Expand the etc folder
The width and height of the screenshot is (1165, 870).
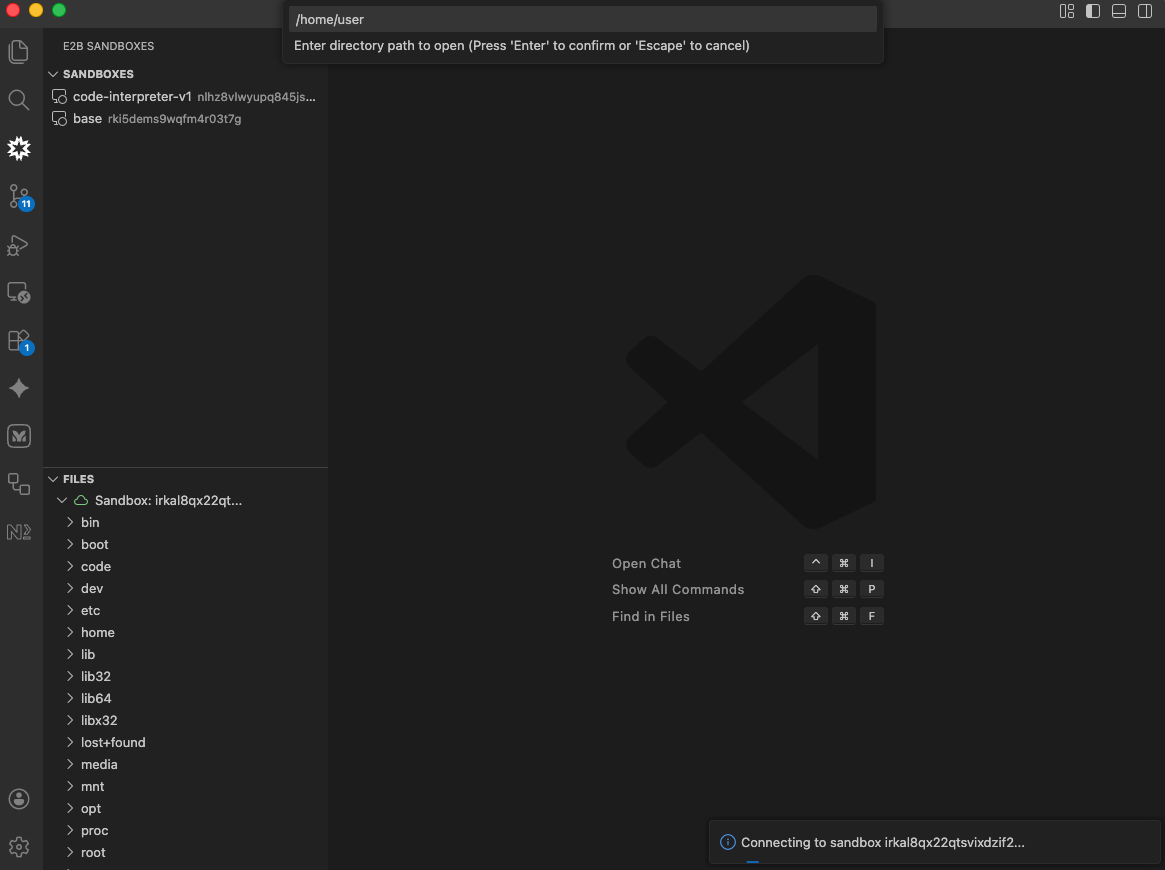[70, 610]
